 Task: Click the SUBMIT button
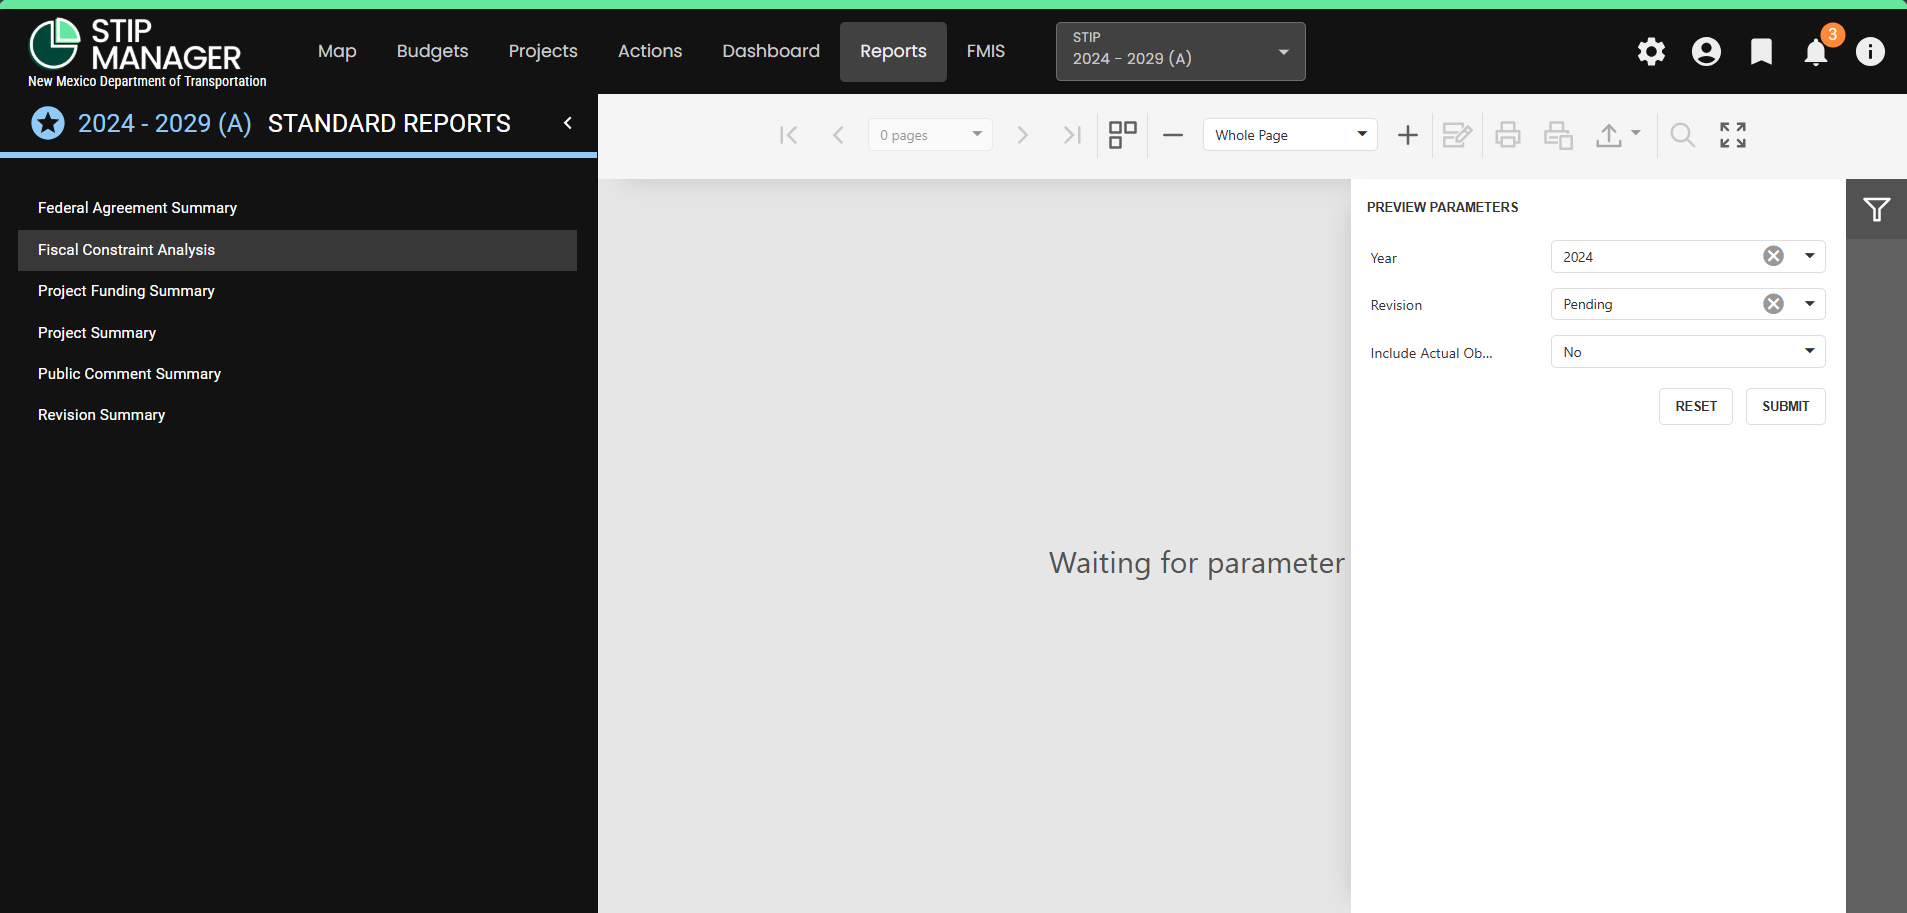(1786, 406)
